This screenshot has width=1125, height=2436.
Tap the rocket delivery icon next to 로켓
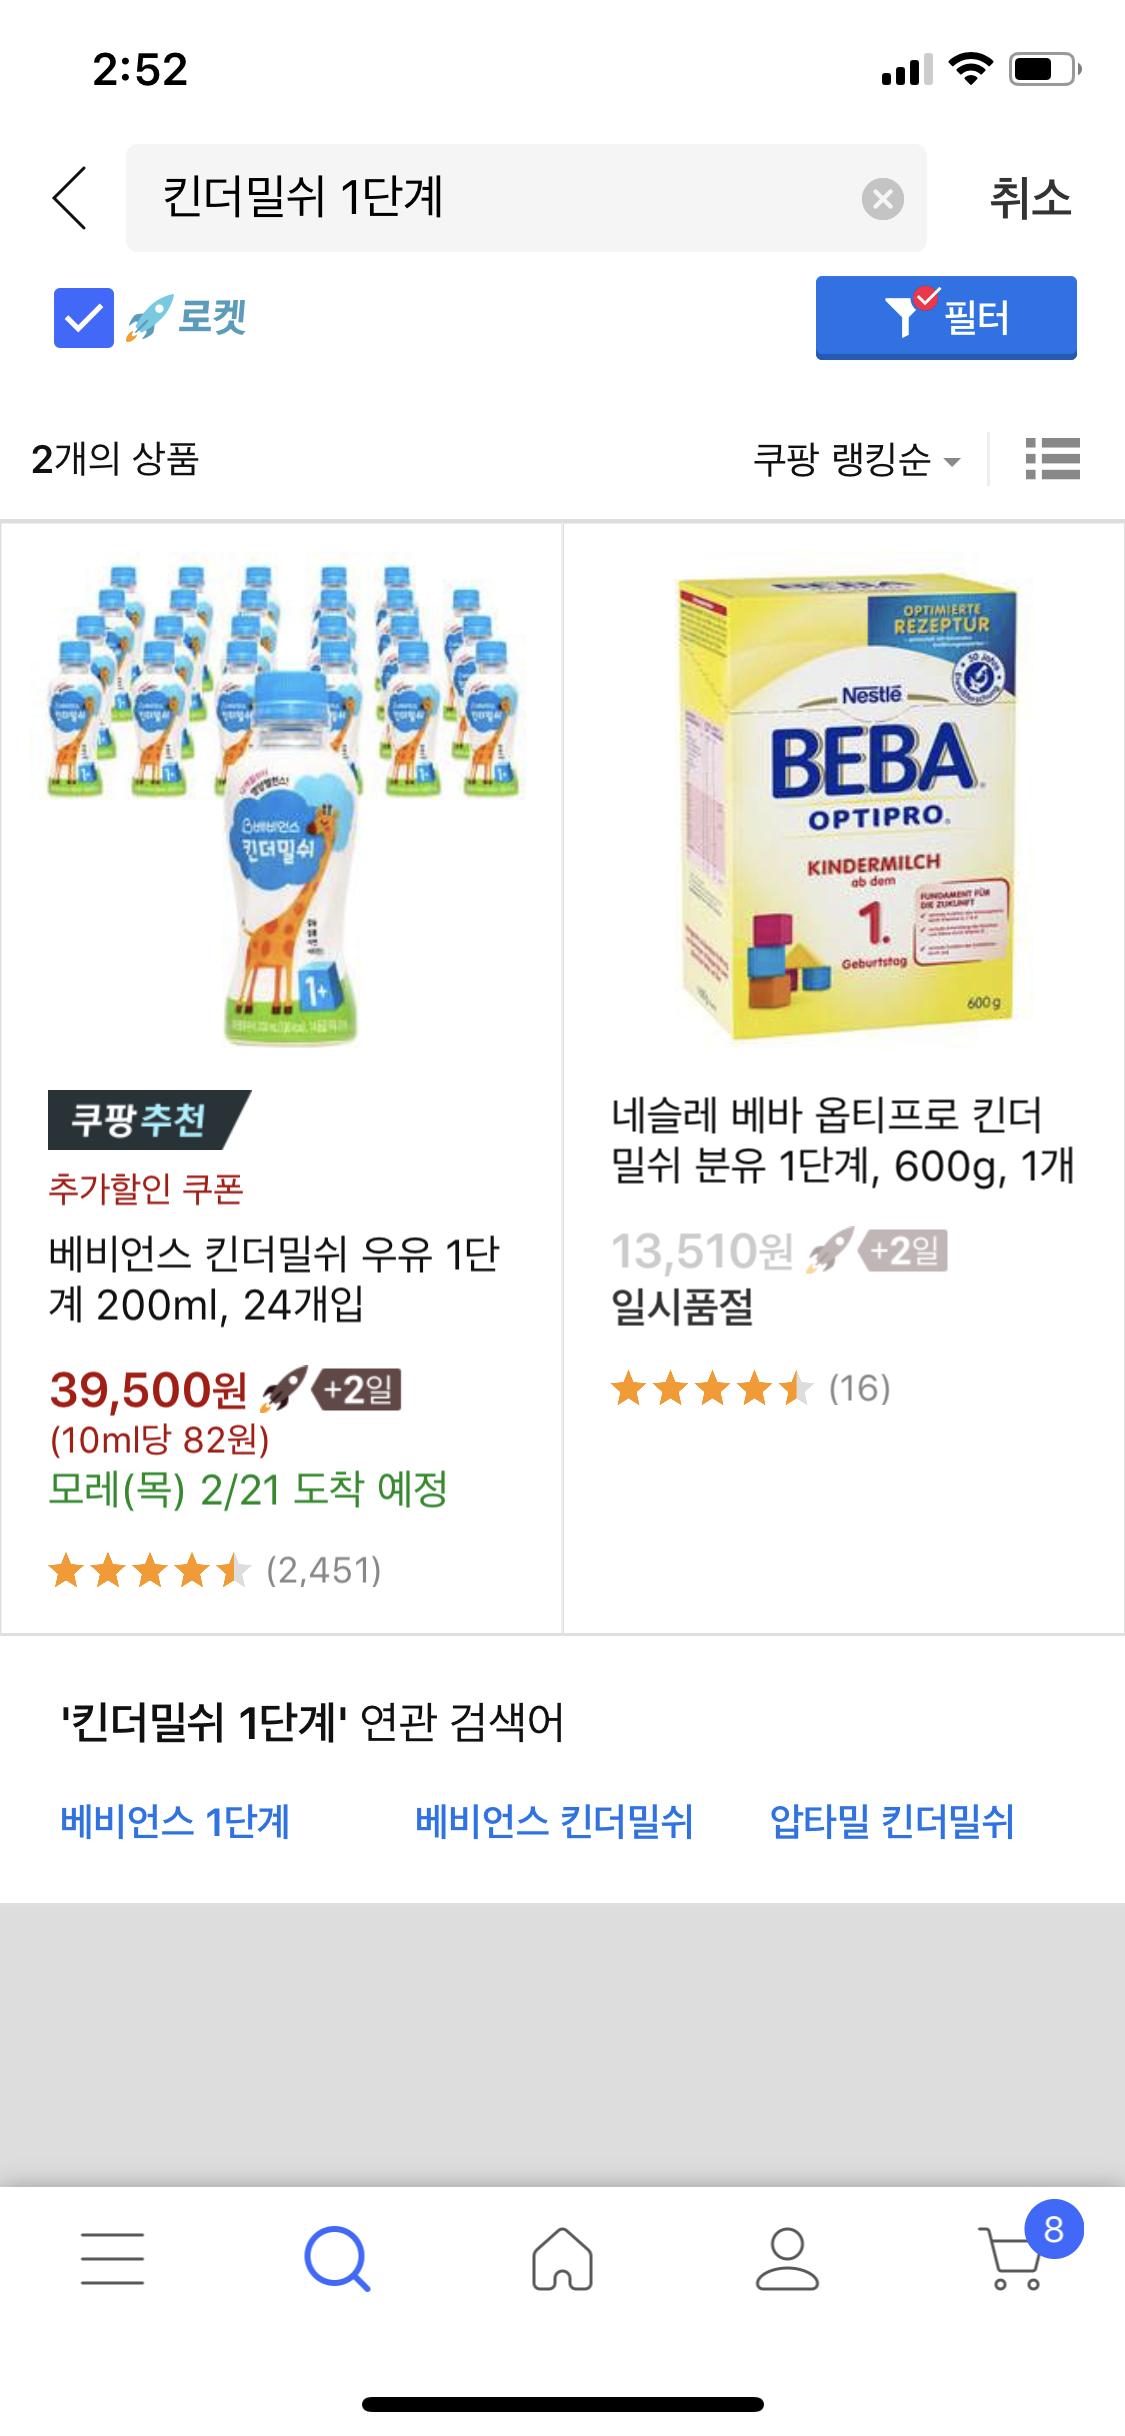[152, 317]
